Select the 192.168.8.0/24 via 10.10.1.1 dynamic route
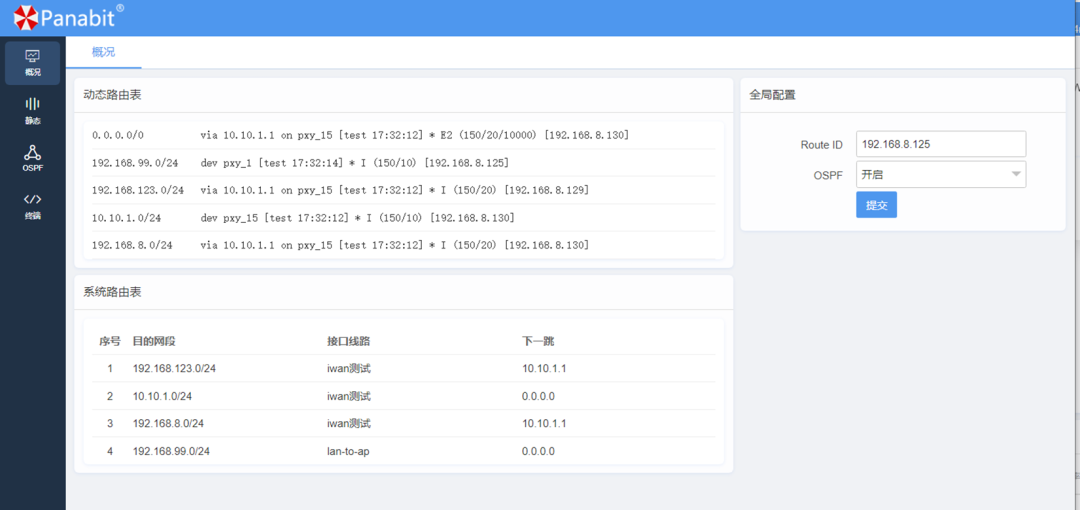 (x=404, y=245)
